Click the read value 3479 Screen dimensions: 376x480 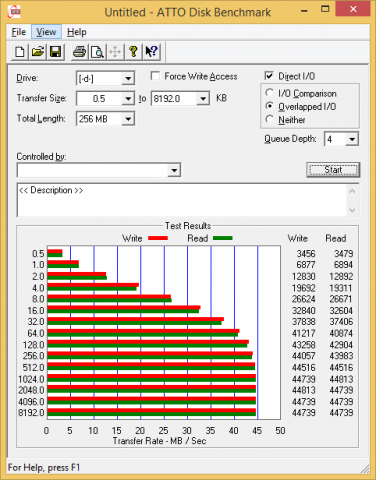pyautogui.click(x=343, y=254)
